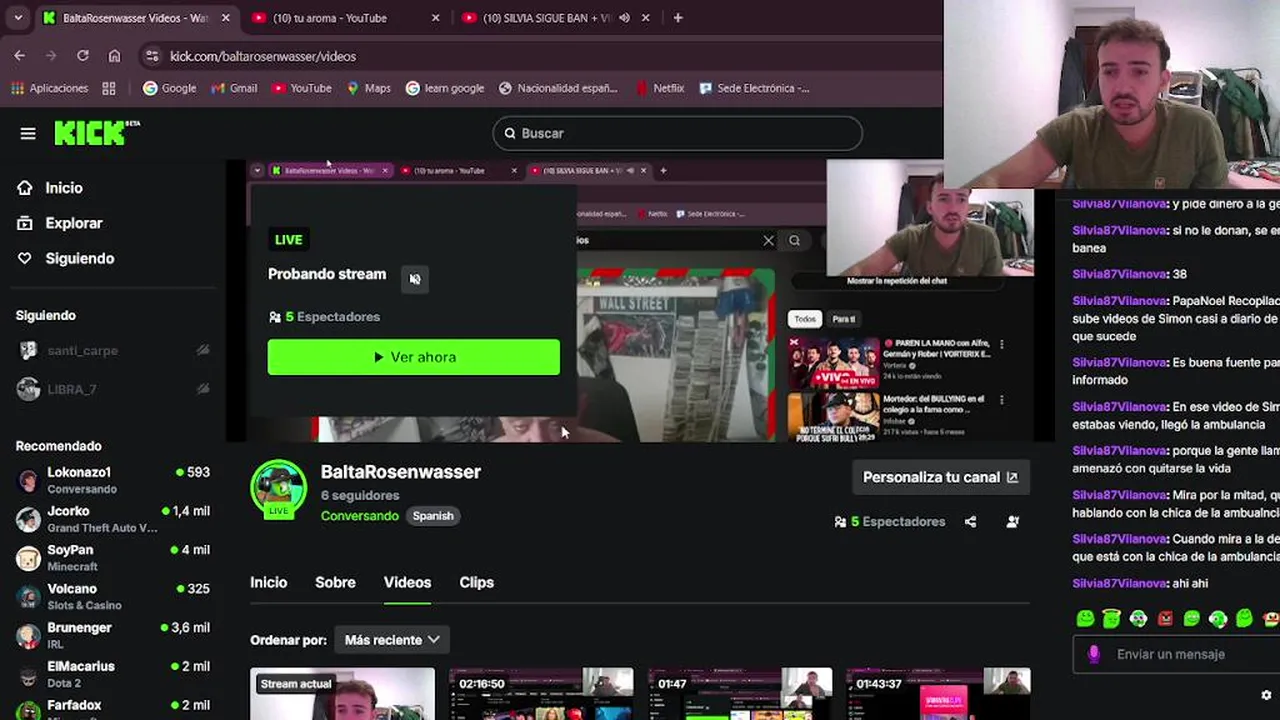This screenshot has width=1280, height=720.
Task: Open the learn google bookmark
Action: tap(444, 88)
